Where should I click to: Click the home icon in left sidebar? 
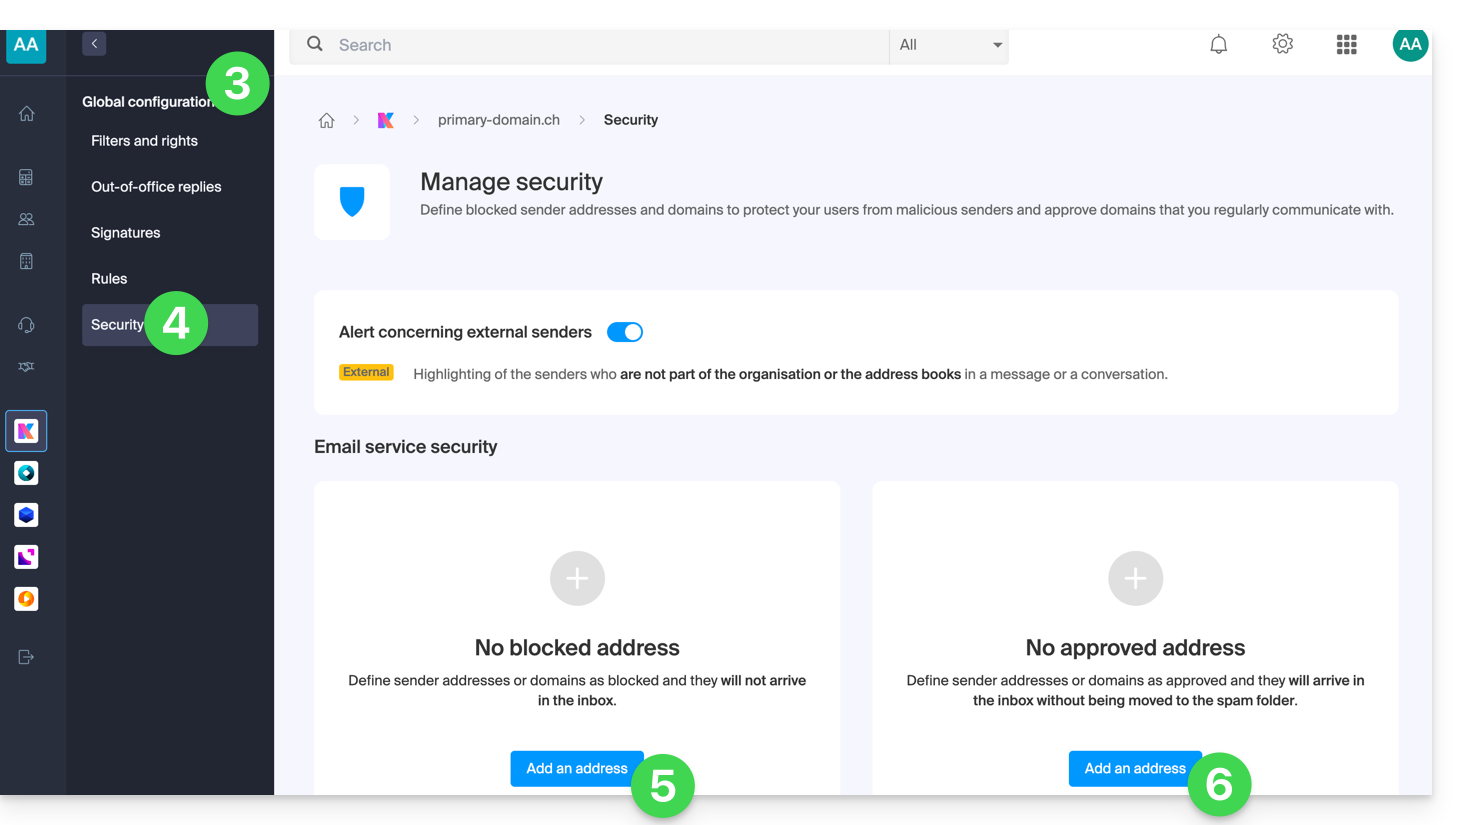coord(27,114)
